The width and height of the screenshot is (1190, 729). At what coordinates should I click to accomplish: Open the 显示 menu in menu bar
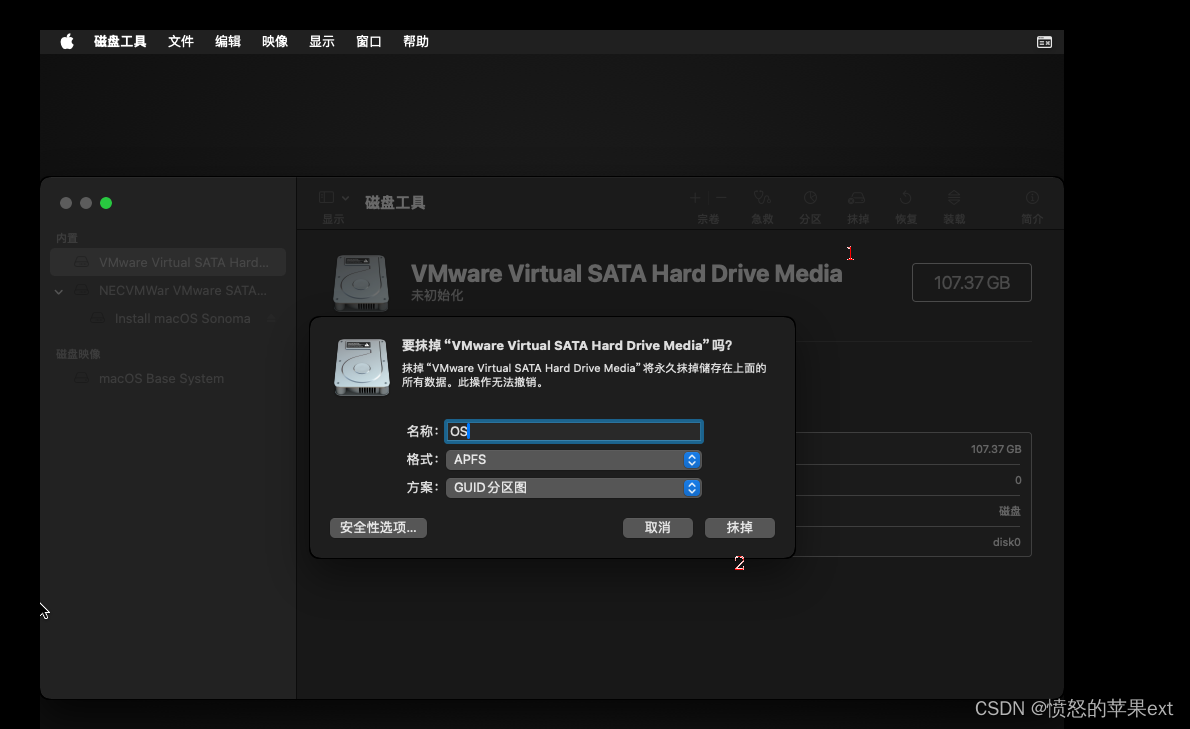click(x=322, y=42)
